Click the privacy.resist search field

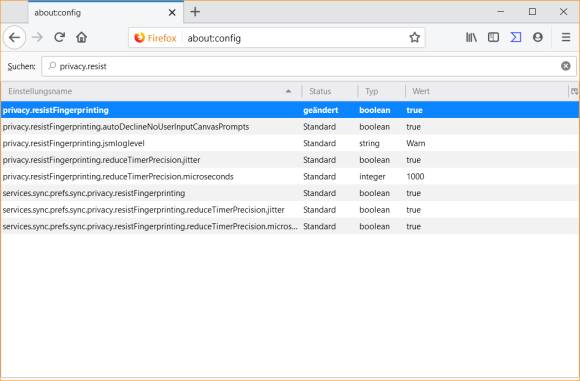[x=309, y=66]
